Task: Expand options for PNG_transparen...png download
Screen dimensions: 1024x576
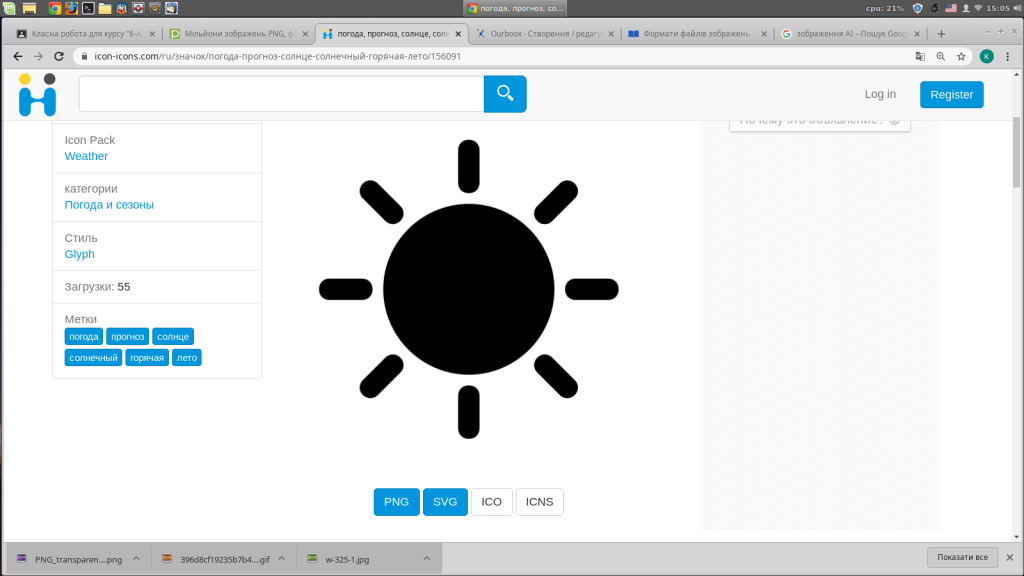Action: pos(137,559)
